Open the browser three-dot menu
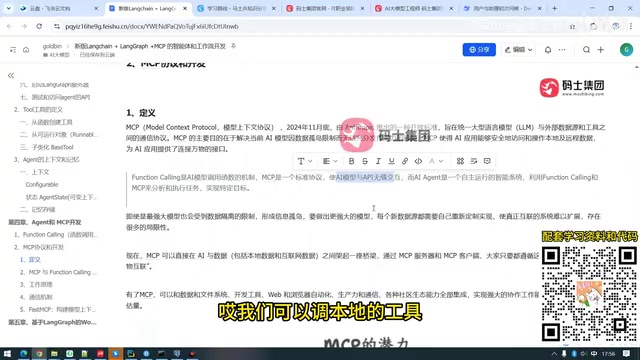The image size is (640, 360). (631, 26)
